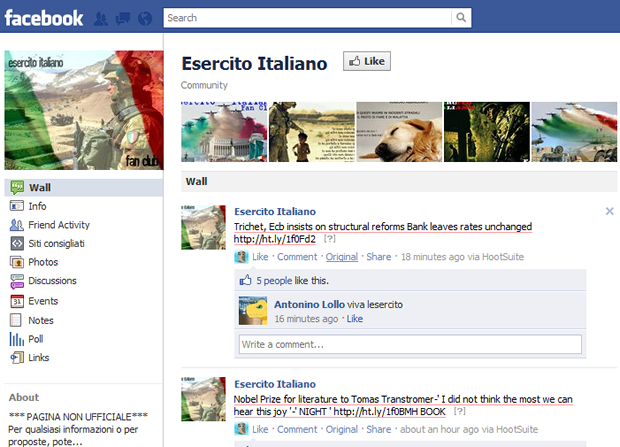Open the first photo with the monument and jets
Screen dimensions: 620x447
coord(224,132)
